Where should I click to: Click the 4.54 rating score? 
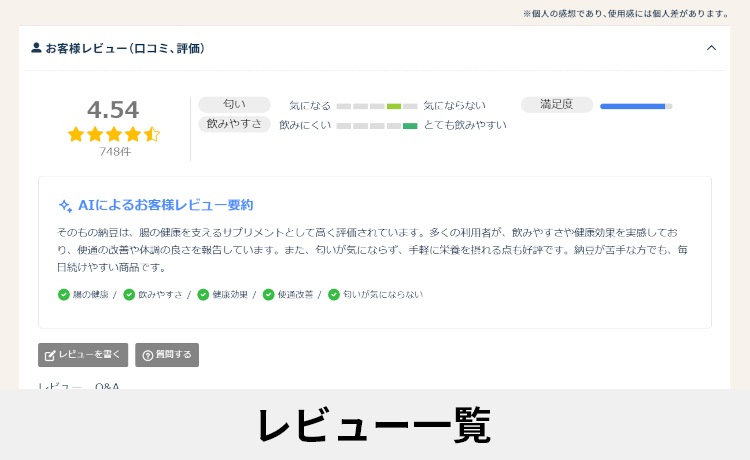coord(113,110)
